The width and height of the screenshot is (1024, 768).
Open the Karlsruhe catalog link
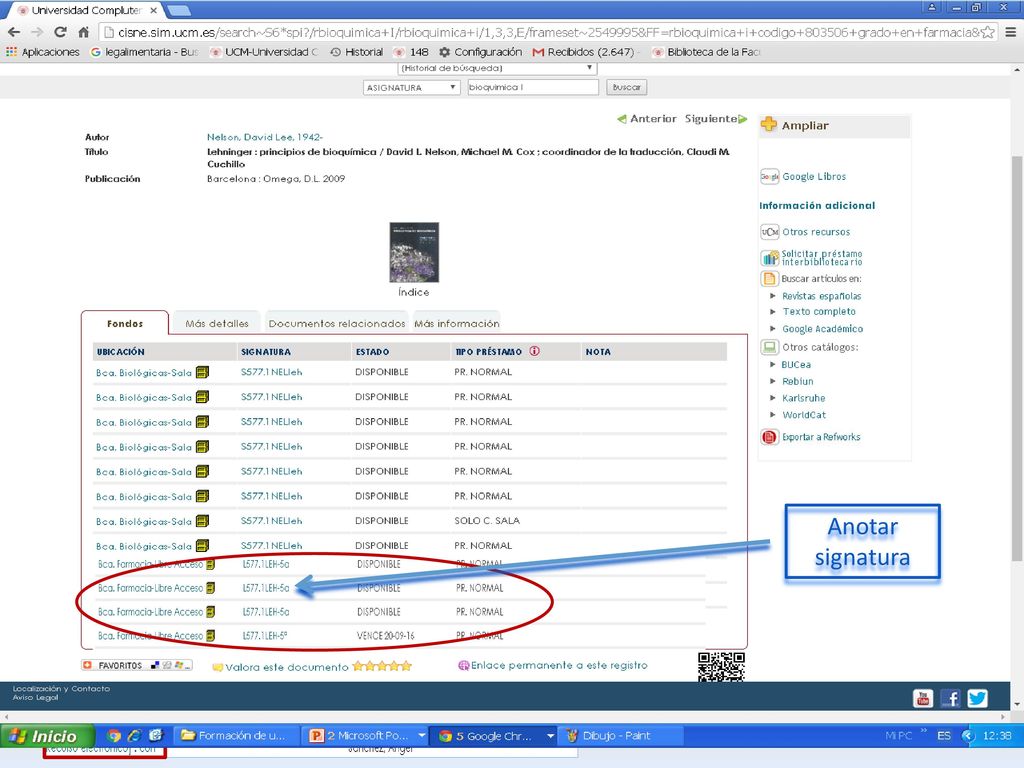tap(804, 398)
